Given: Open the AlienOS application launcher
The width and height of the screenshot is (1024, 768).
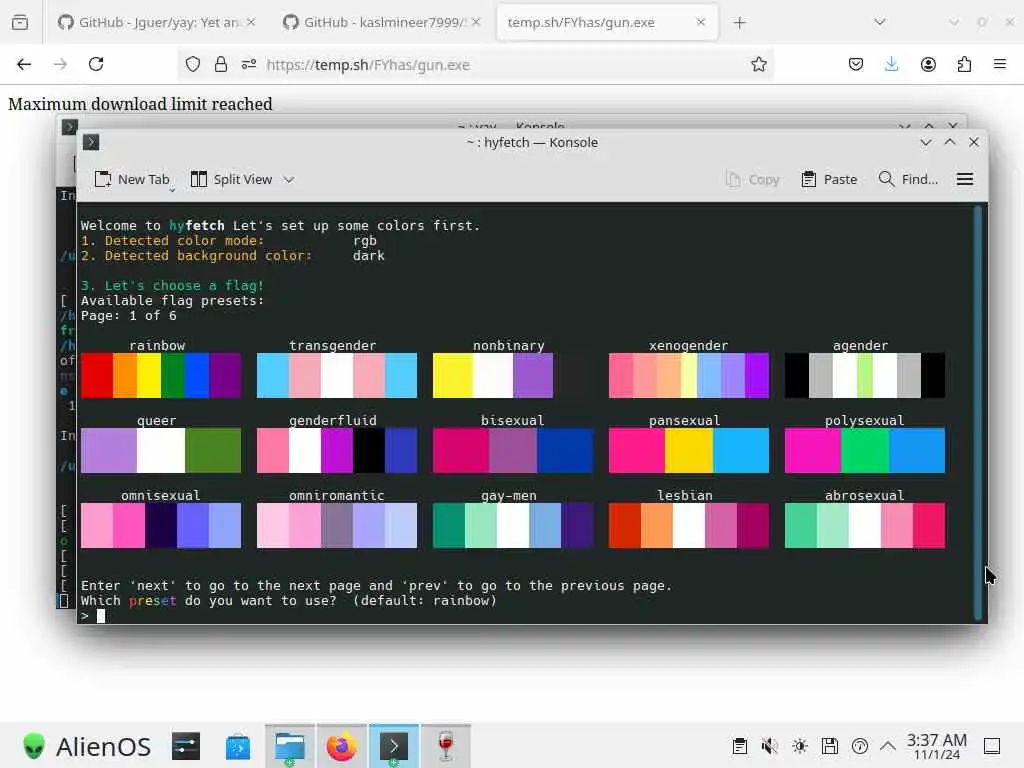Looking at the screenshot, I should click(x=86, y=746).
